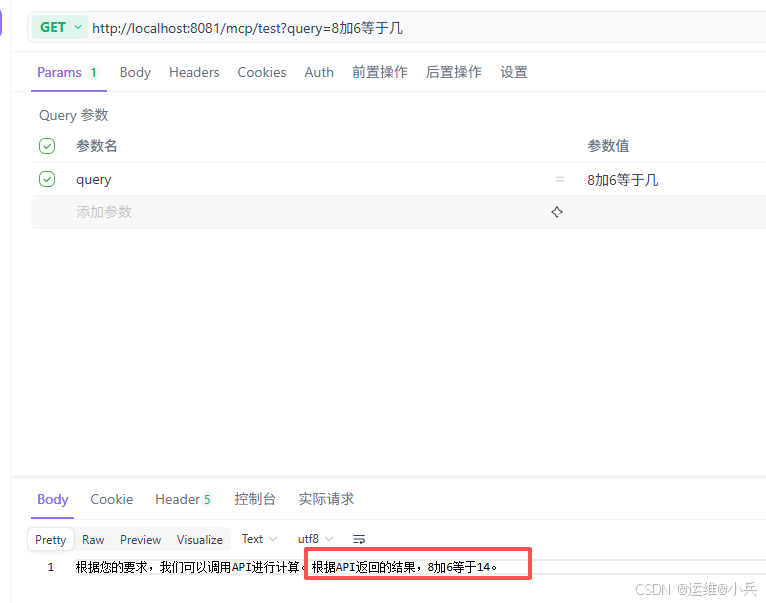
Task: Open the utf8 encoding dropdown
Action: [315, 538]
